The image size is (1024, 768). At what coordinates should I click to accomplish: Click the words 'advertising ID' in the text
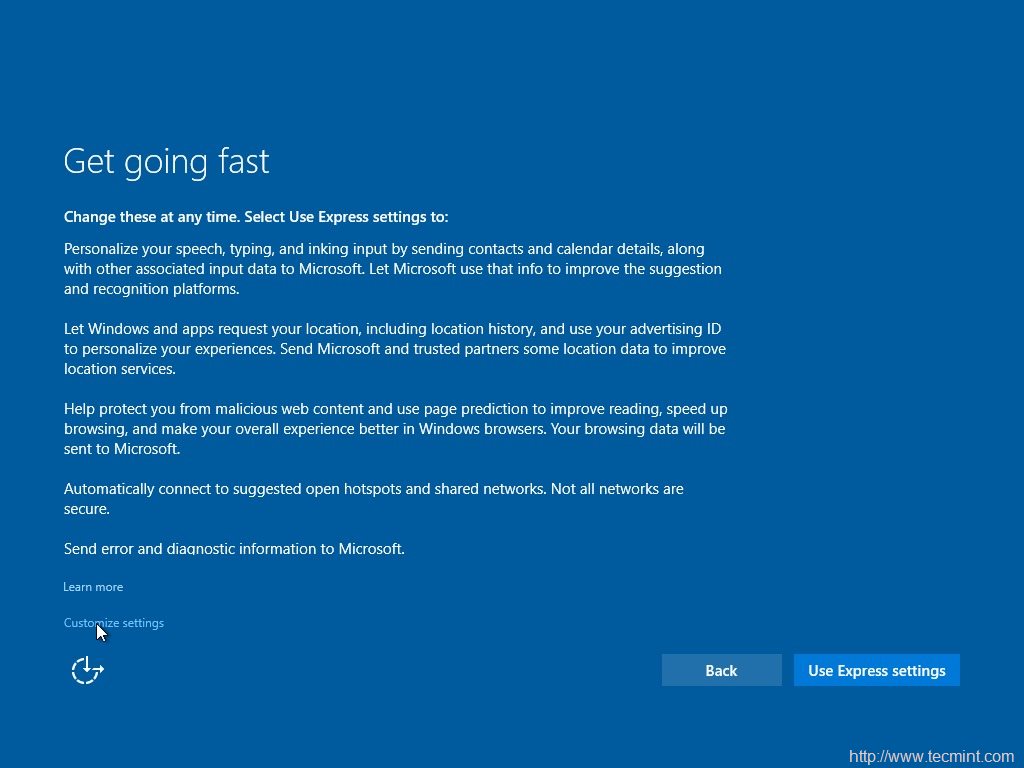click(x=674, y=329)
